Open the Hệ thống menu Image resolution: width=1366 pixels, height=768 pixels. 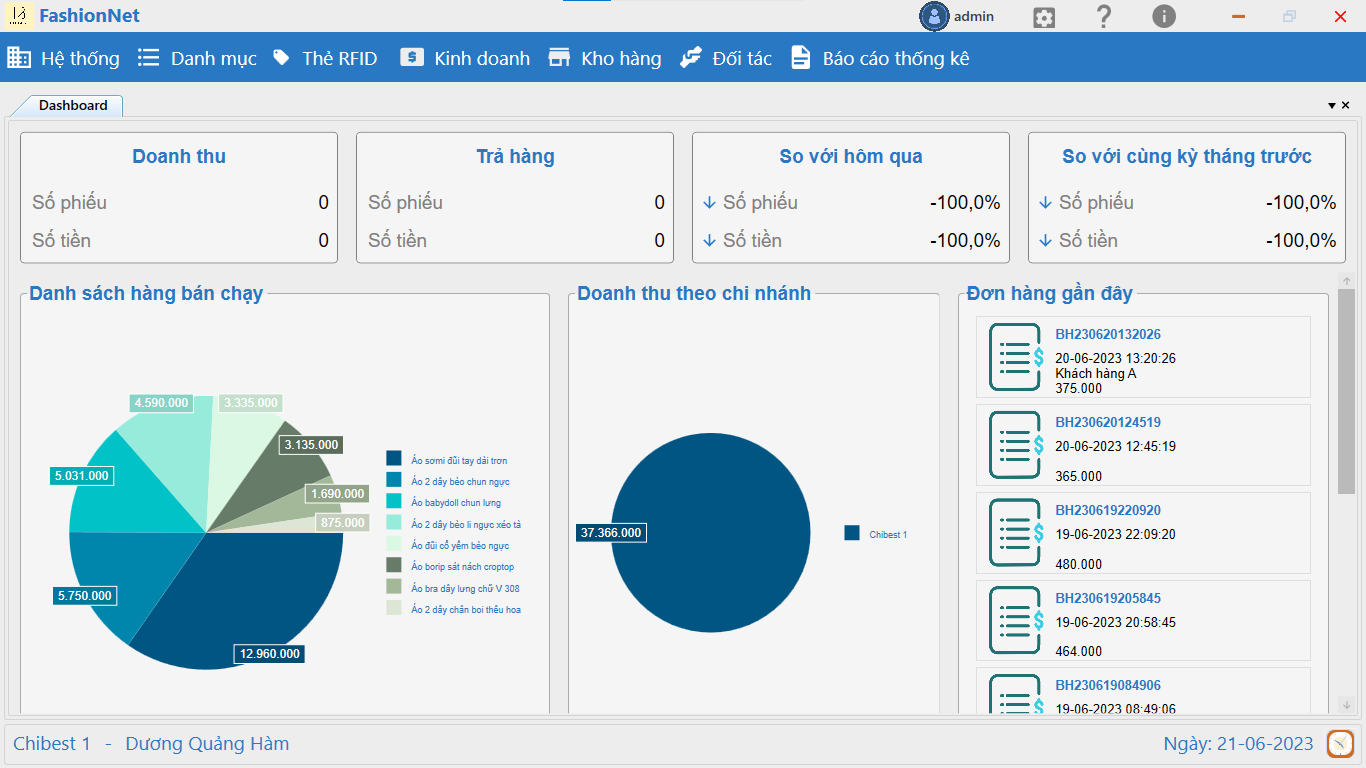coord(64,58)
